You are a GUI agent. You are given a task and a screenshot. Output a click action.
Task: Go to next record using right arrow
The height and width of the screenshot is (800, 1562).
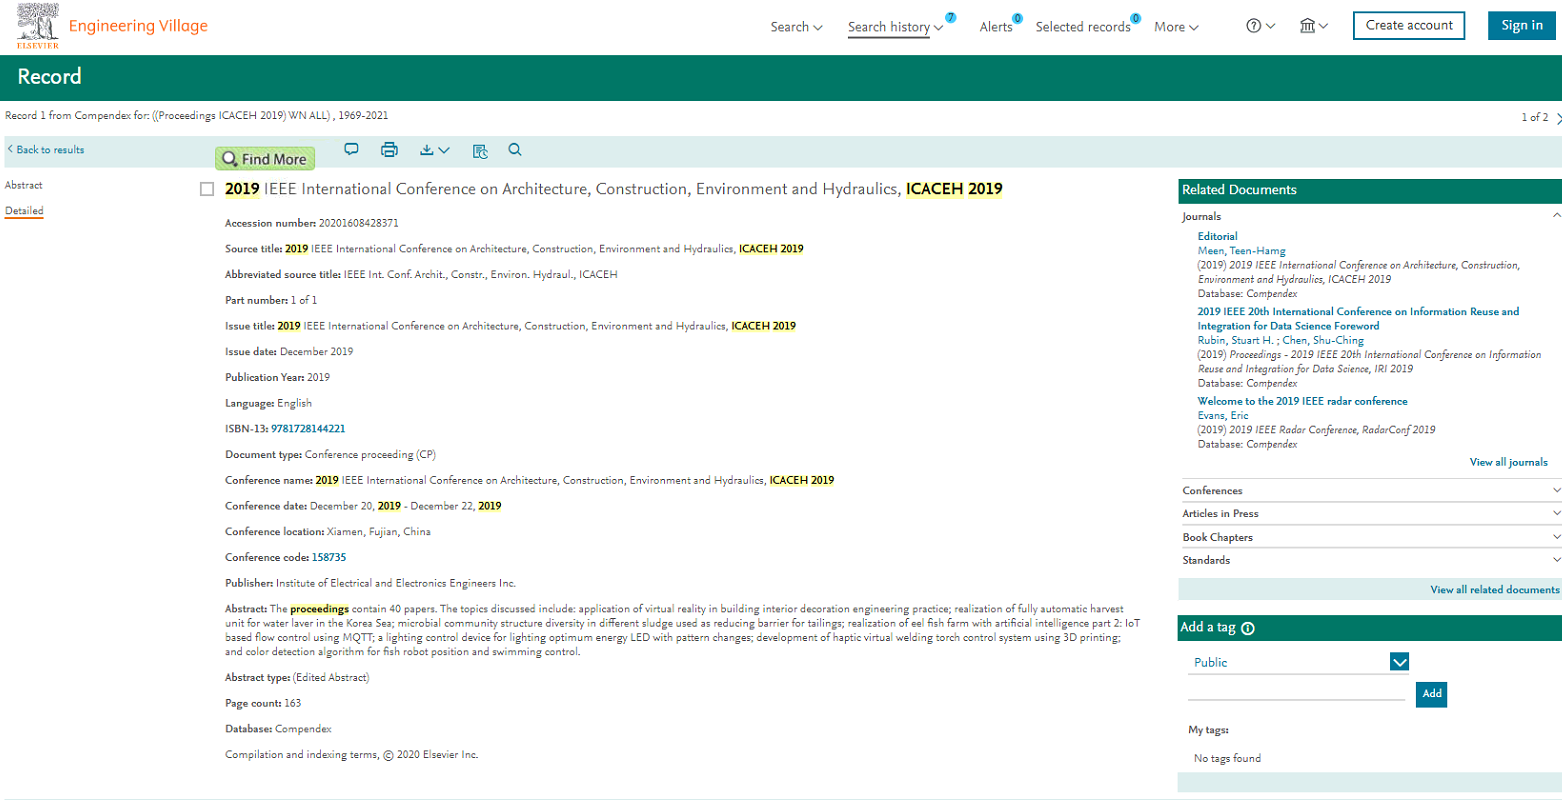(x=1558, y=118)
